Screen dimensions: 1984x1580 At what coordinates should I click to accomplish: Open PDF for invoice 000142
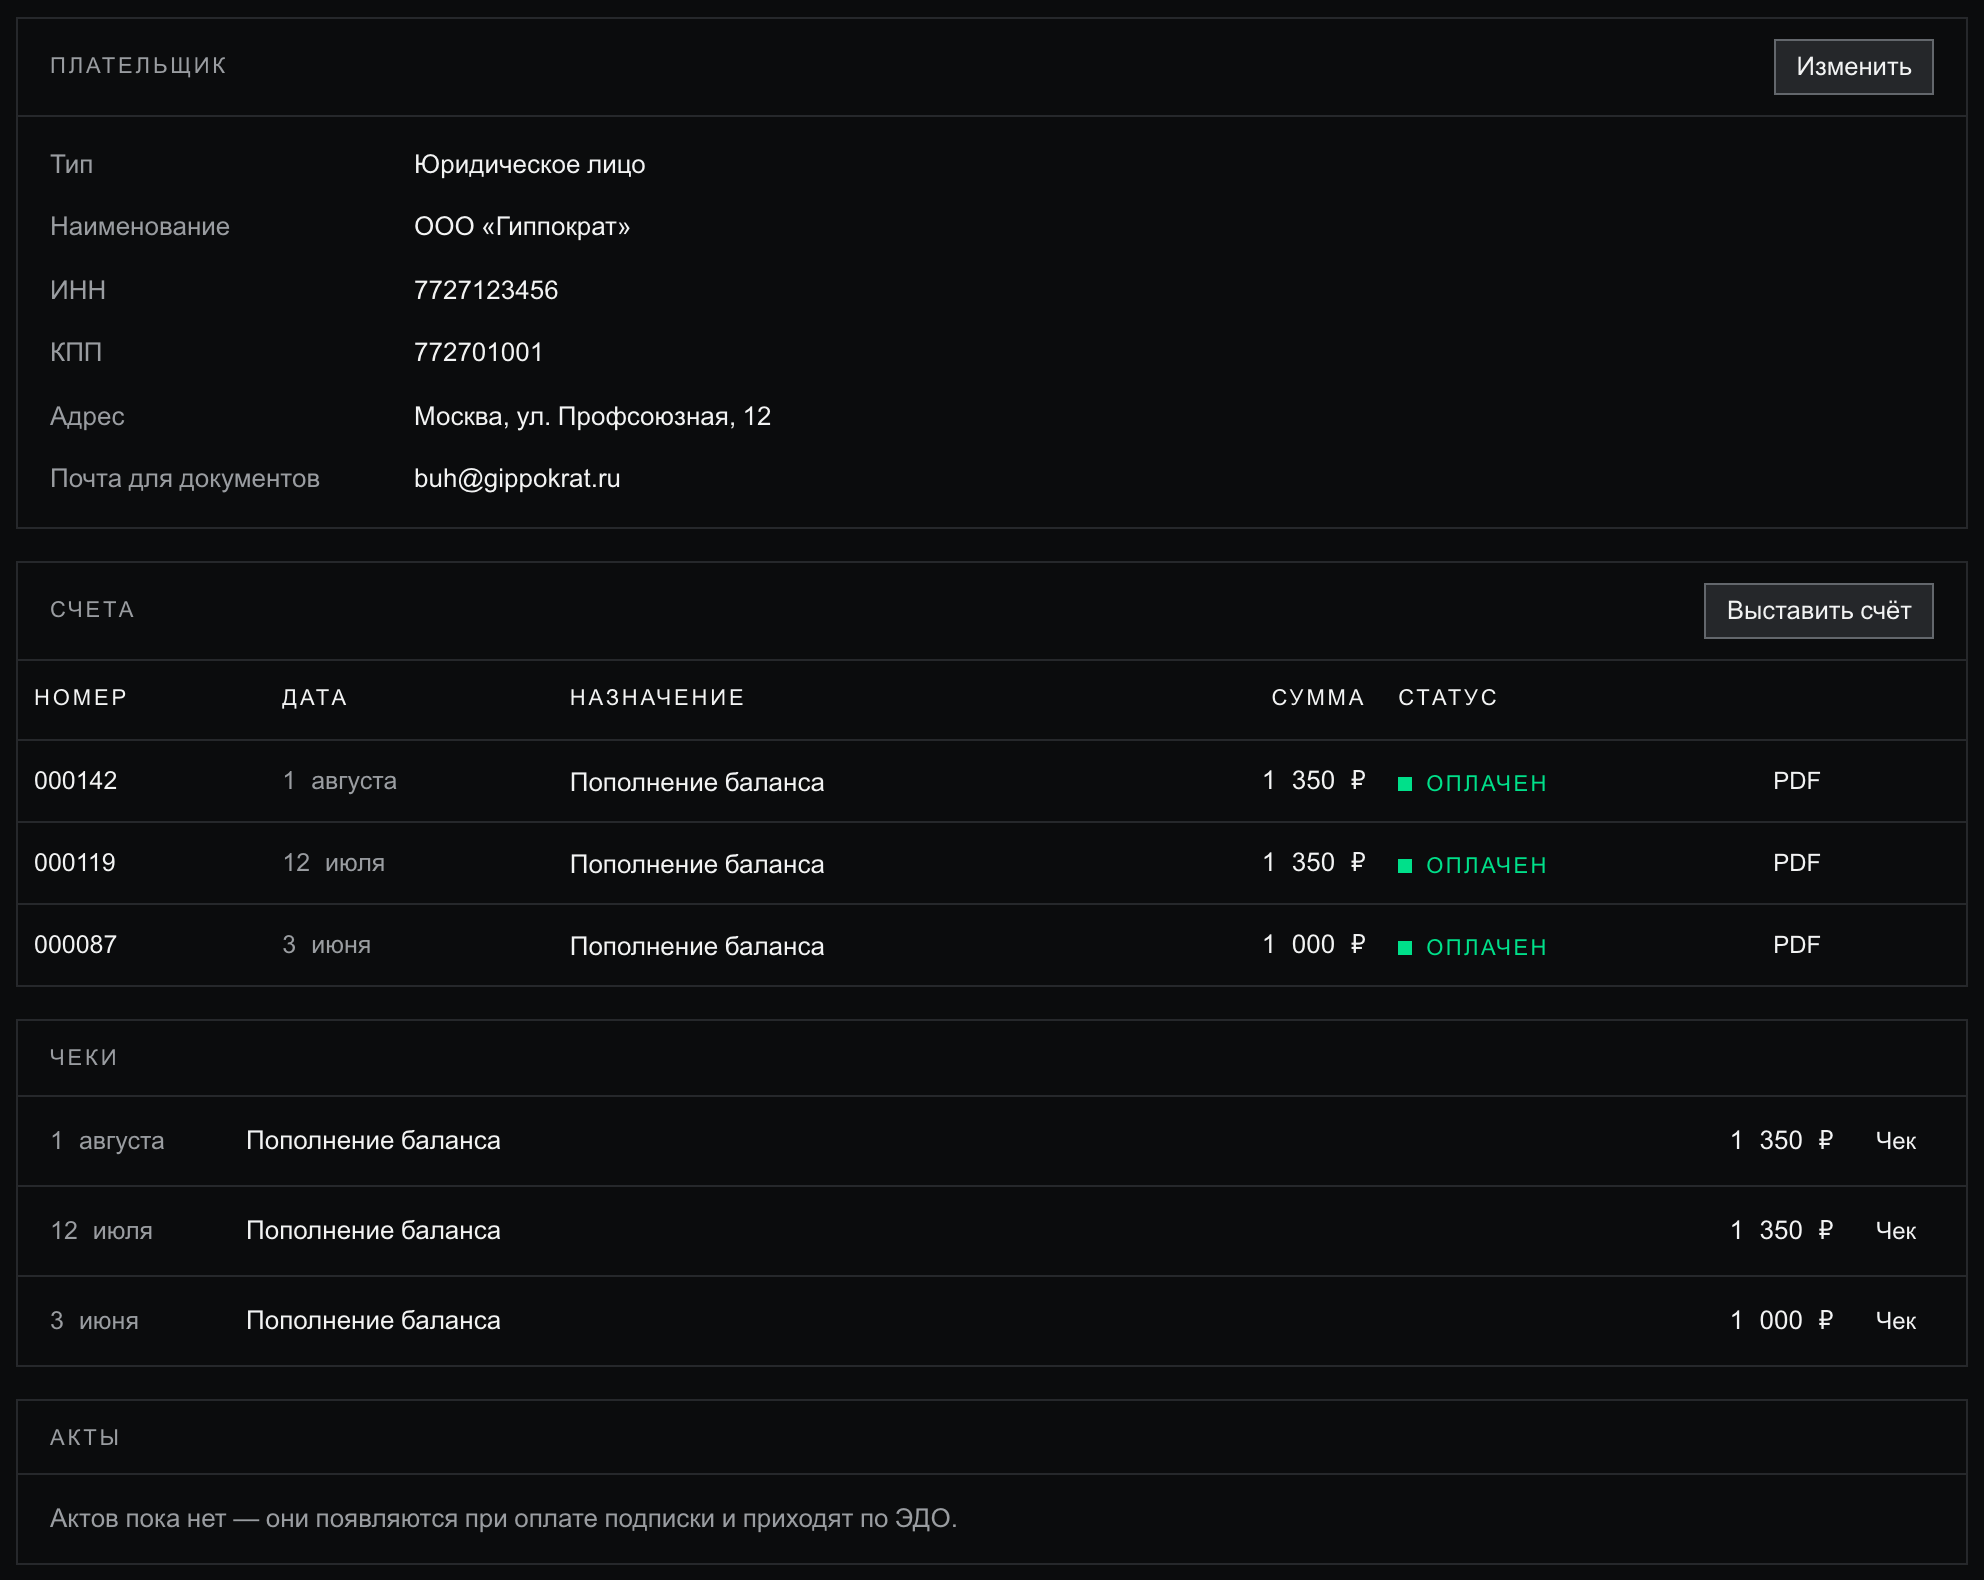(x=1796, y=781)
